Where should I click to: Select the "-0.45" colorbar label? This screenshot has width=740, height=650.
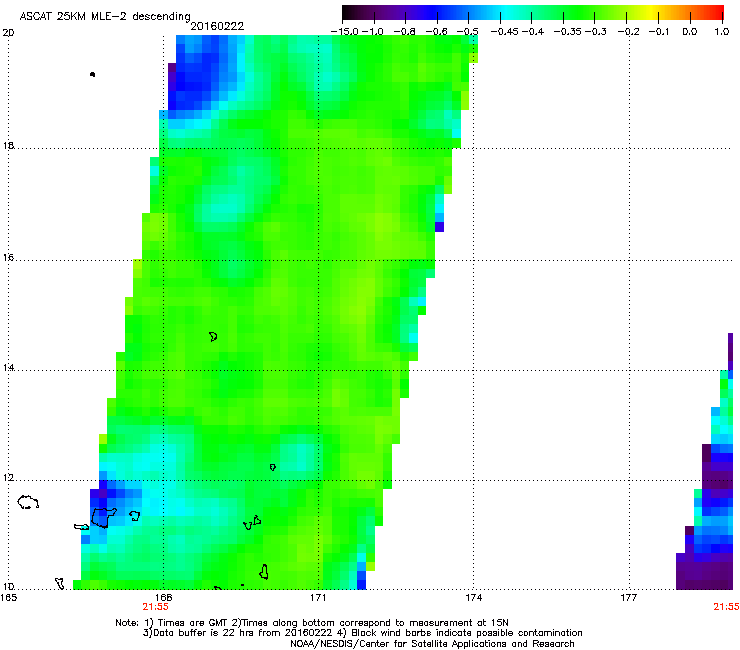[505, 32]
